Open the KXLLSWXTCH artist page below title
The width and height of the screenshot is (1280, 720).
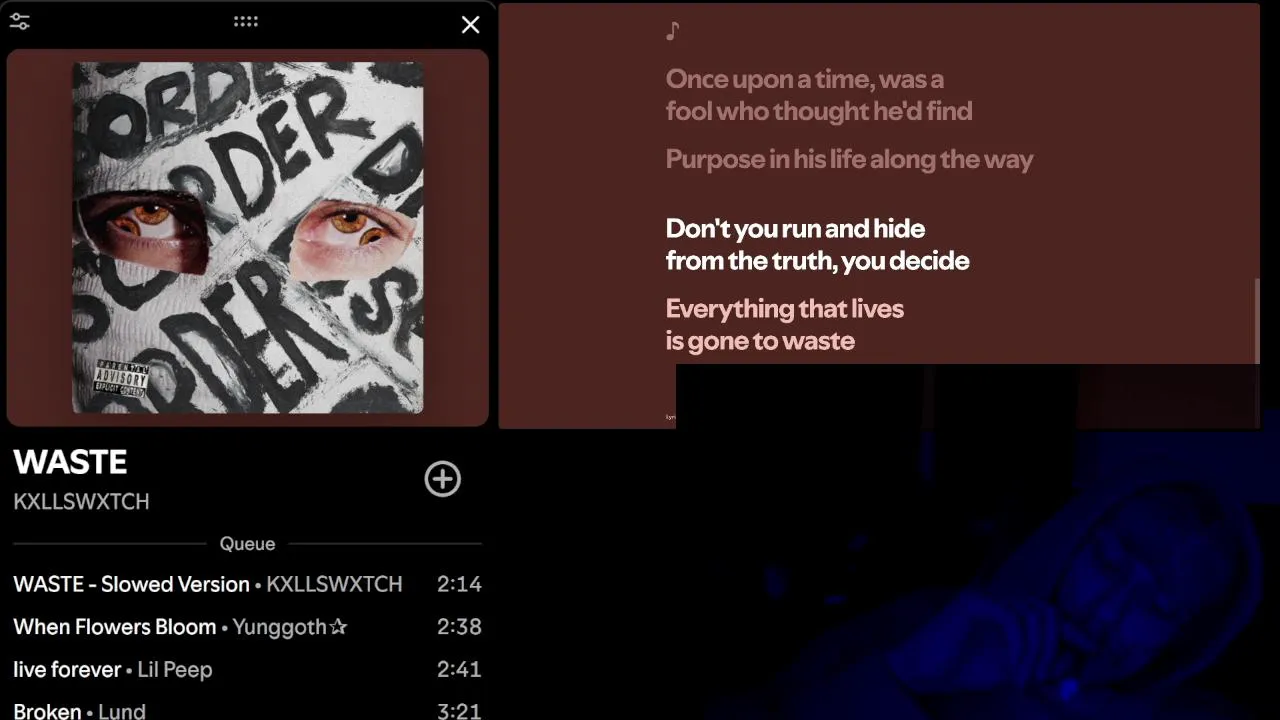pyautogui.click(x=81, y=502)
